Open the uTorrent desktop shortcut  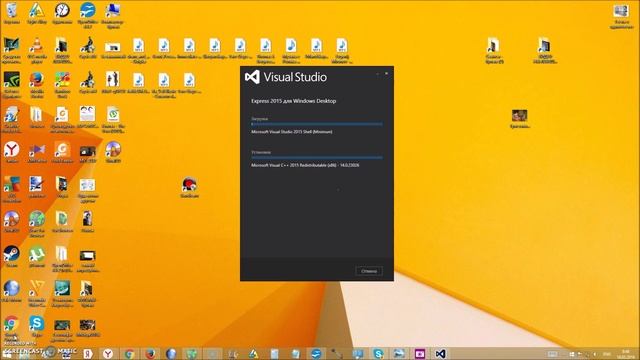tap(37, 256)
